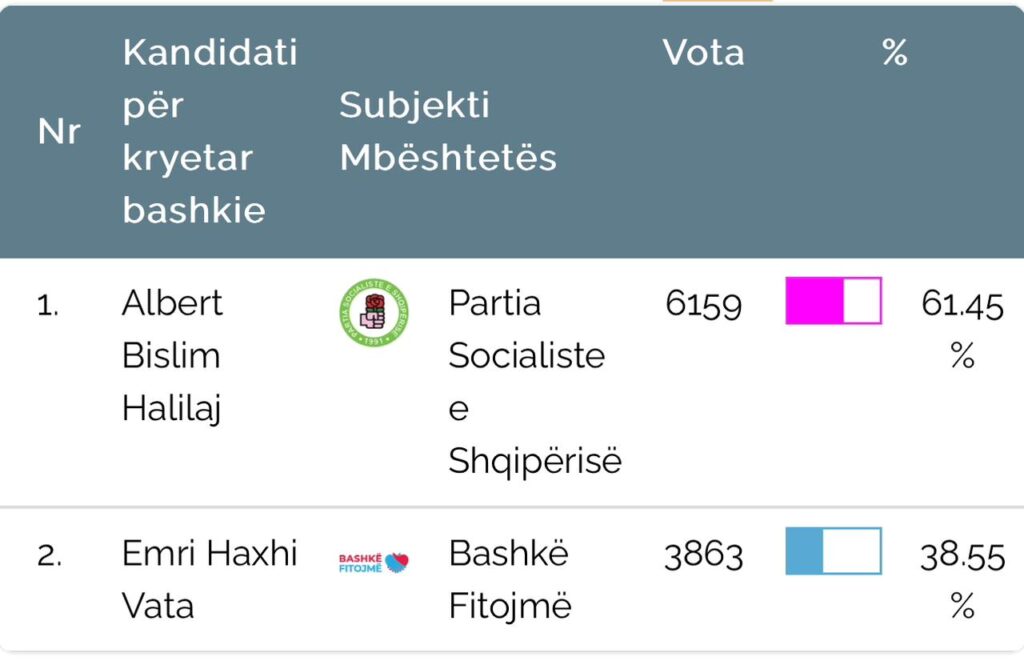The image size is (1024, 669).
Task: Click the 61.45 % result value
Action: pos(963,329)
